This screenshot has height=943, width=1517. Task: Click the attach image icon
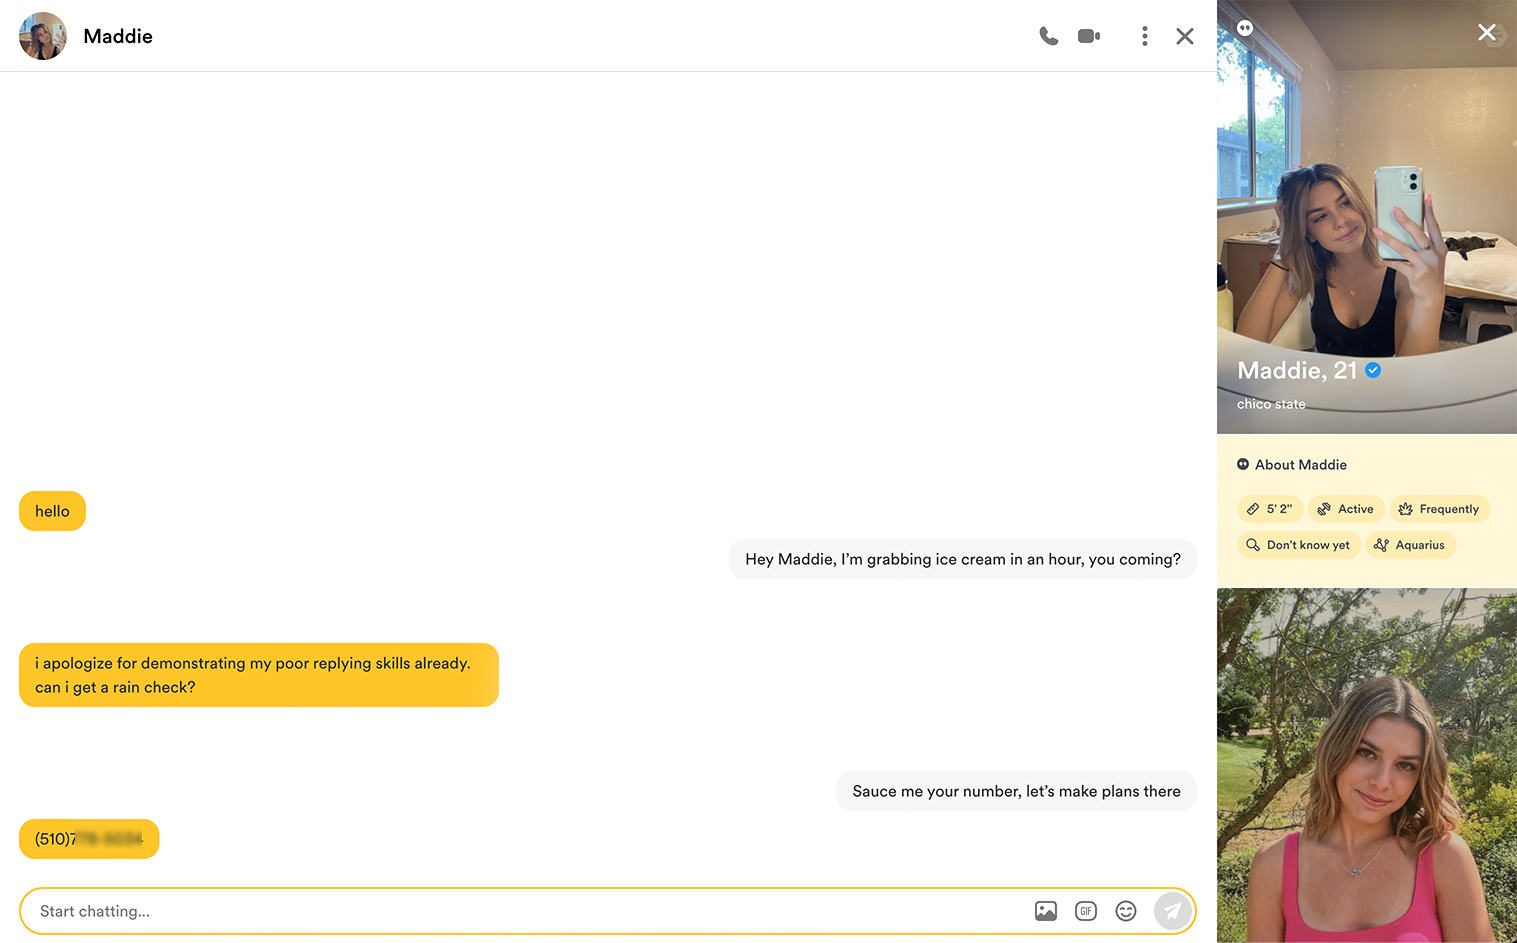(1046, 911)
